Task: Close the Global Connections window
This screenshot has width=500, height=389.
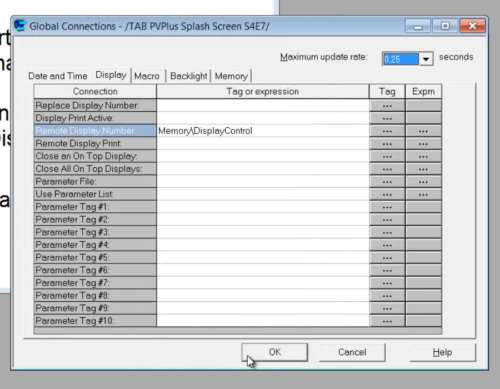Action: point(472,26)
